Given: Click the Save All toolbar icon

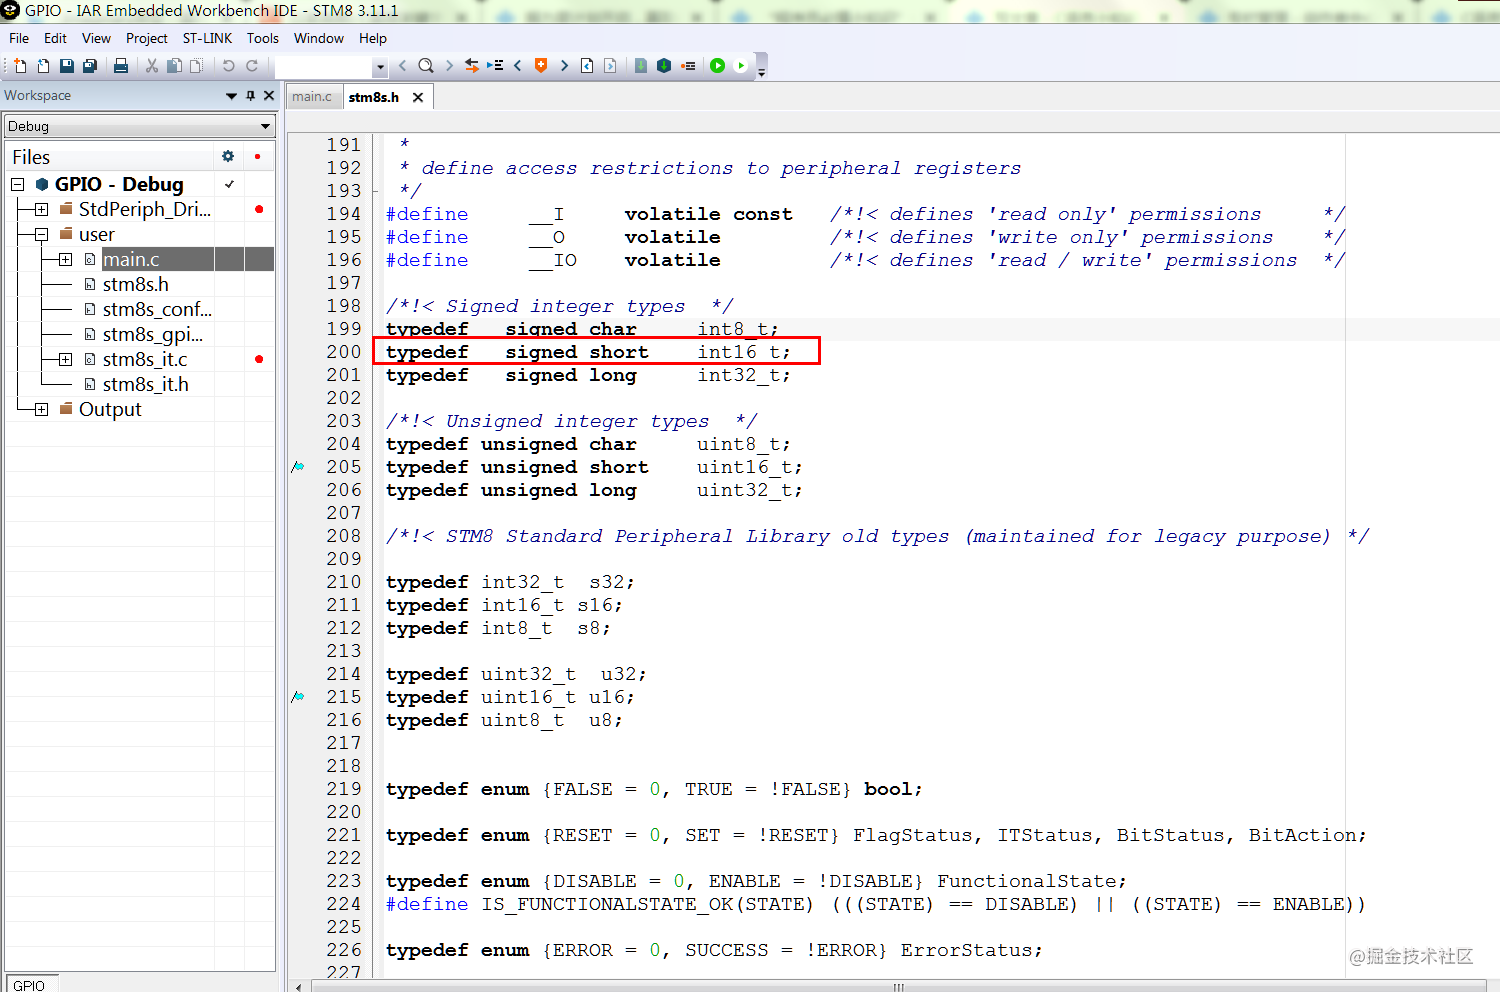Looking at the screenshot, I should pyautogui.click(x=90, y=66).
